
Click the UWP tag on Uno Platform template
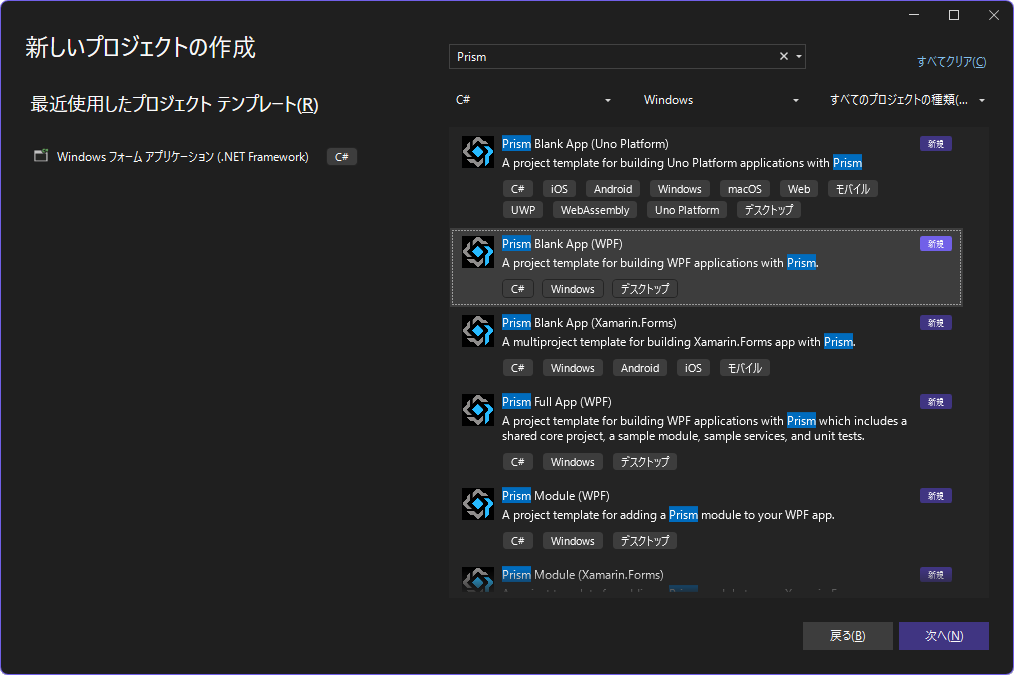[523, 210]
